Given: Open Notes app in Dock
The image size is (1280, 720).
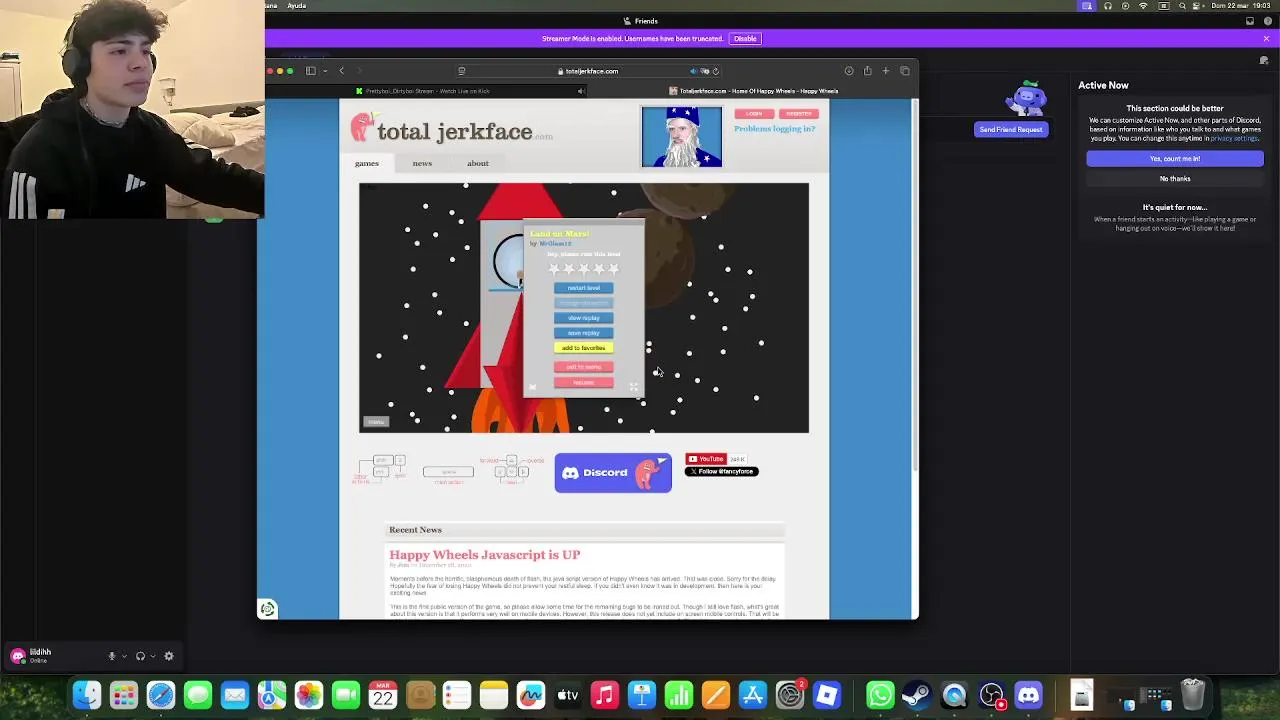Looking at the screenshot, I should tap(494, 695).
